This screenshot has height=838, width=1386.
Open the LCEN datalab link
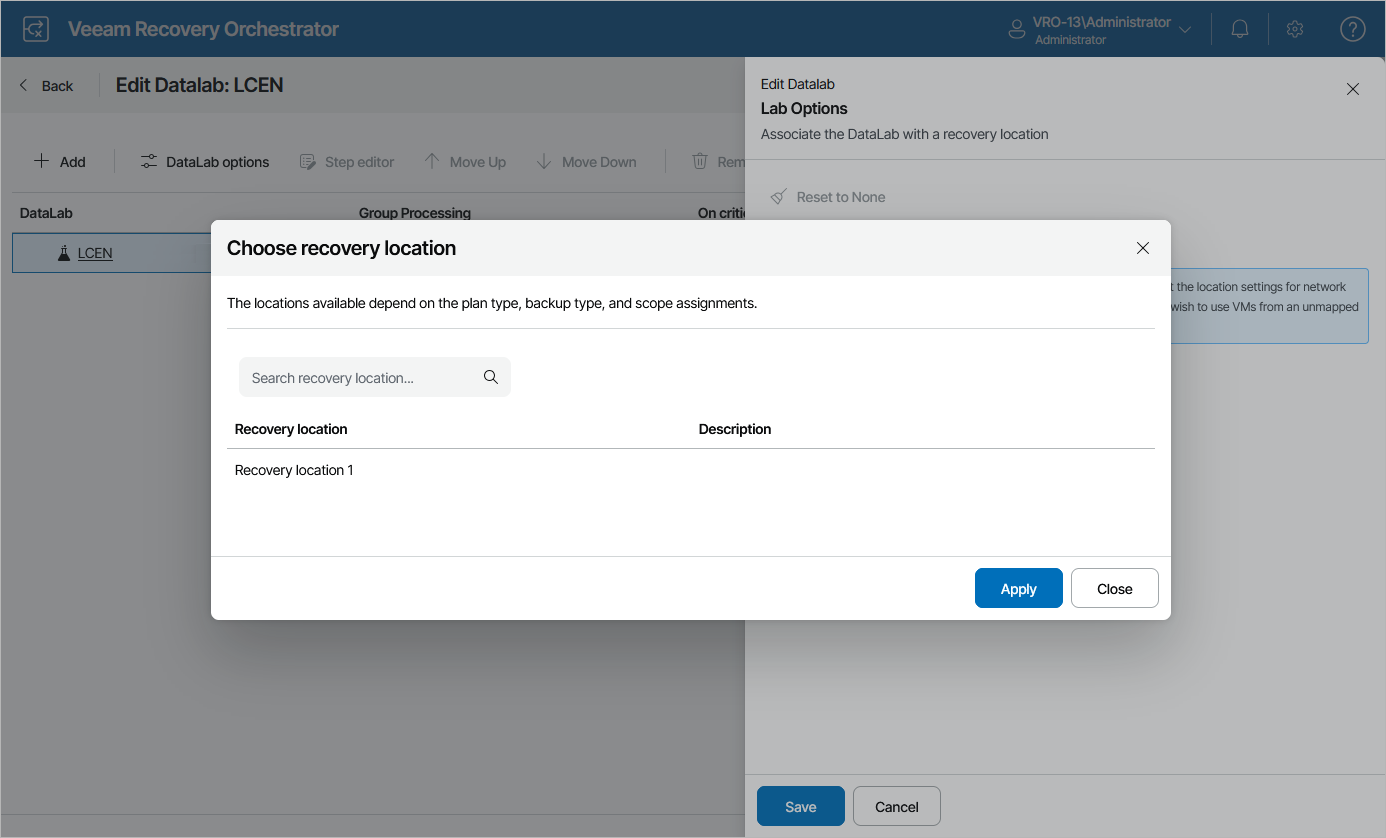tap(95, 253)
